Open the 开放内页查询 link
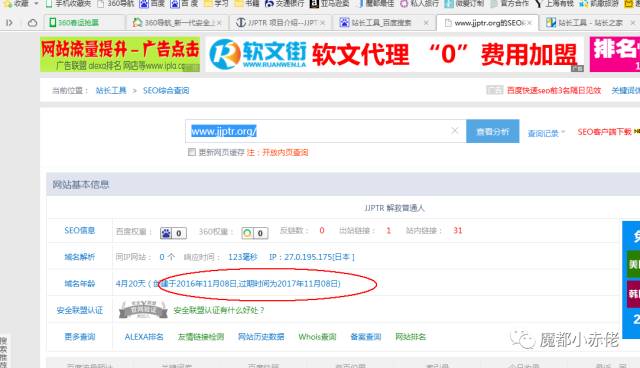Viewport: 640px width, 368px height. point(285,152)
